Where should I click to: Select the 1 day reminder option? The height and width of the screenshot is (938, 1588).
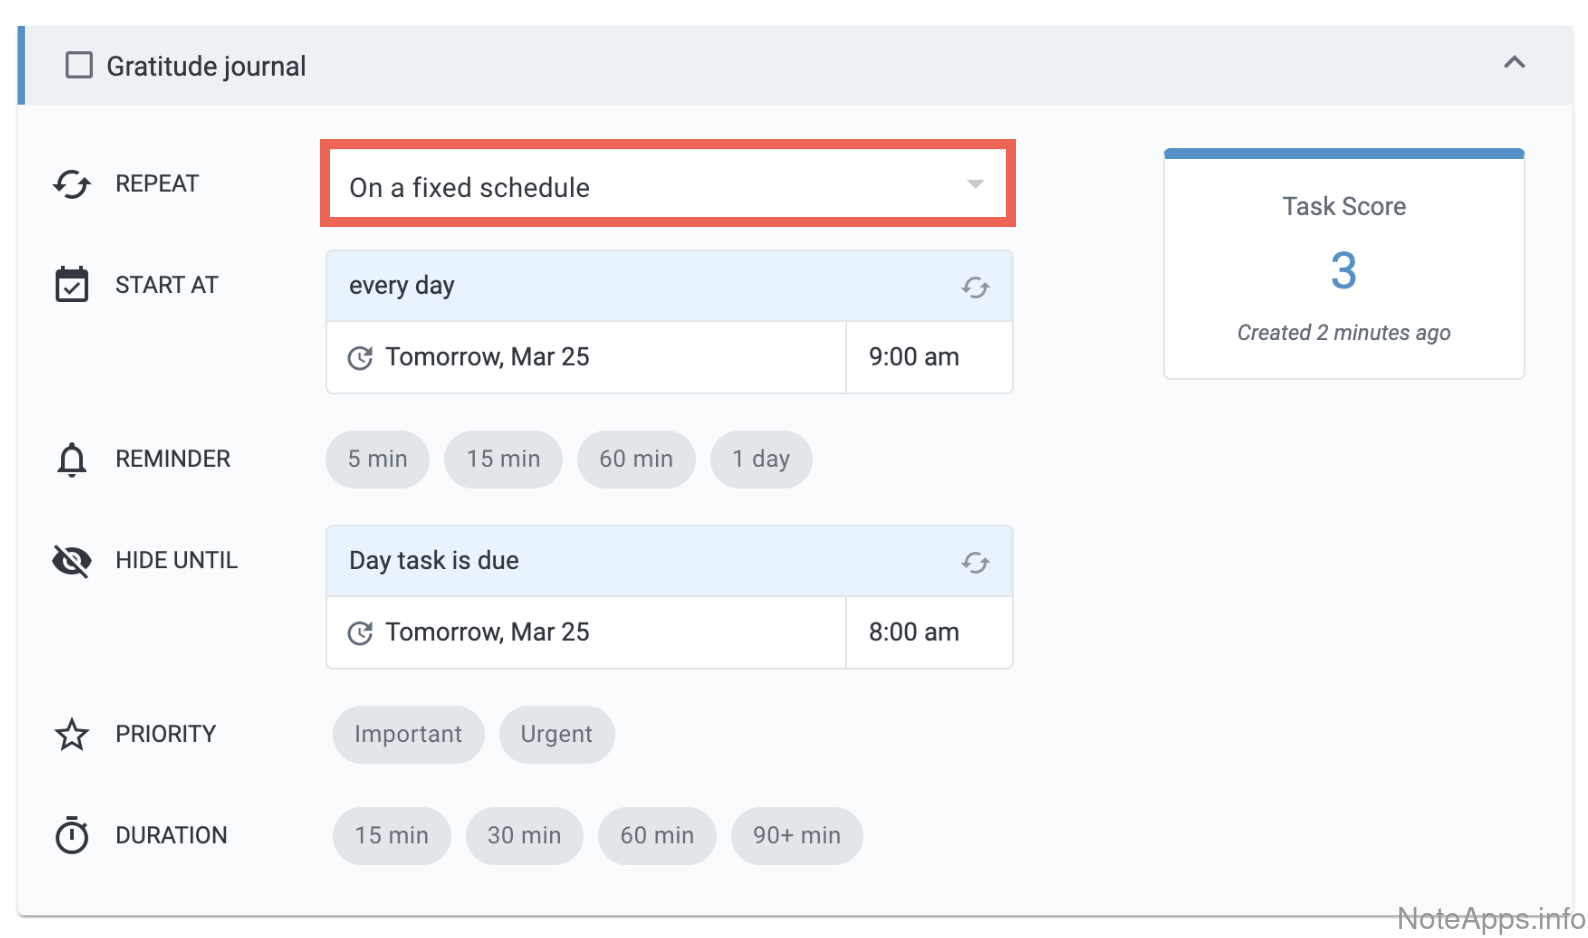(760, 460)
